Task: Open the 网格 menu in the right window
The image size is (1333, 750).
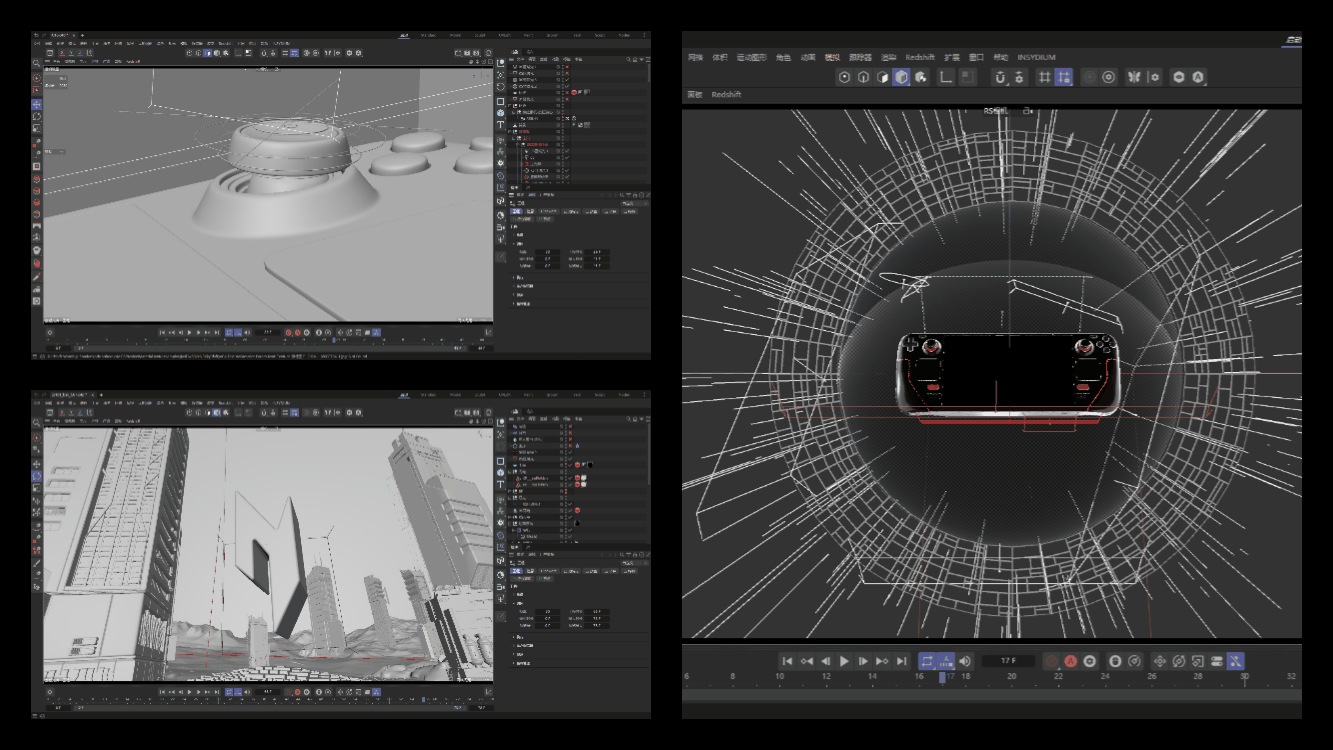Action: pyautogui.click(x=695, y=57)
